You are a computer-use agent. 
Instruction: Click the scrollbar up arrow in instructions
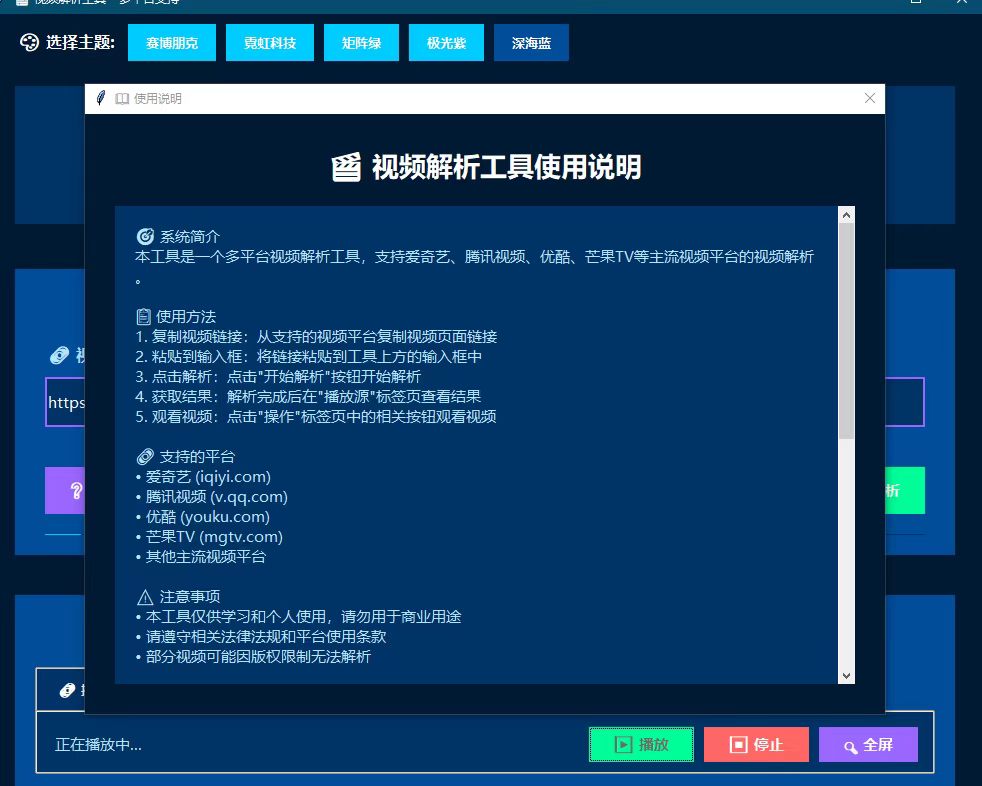coord(846,215)
